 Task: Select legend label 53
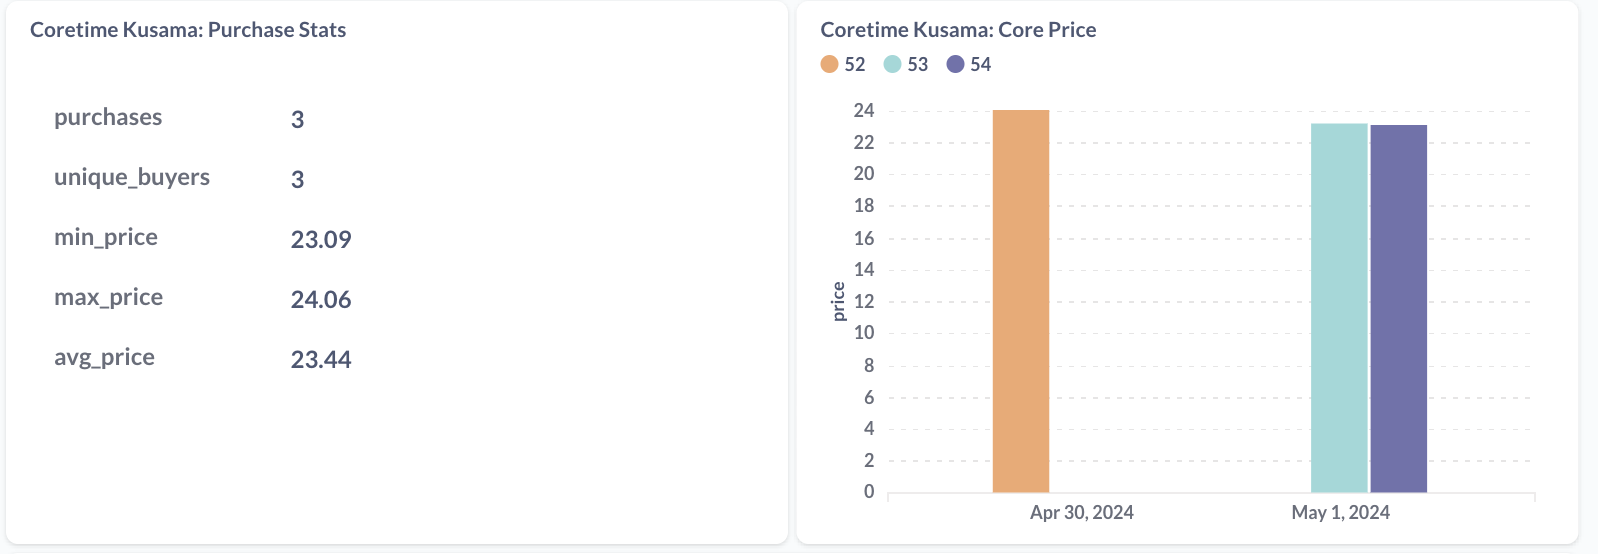918,64
